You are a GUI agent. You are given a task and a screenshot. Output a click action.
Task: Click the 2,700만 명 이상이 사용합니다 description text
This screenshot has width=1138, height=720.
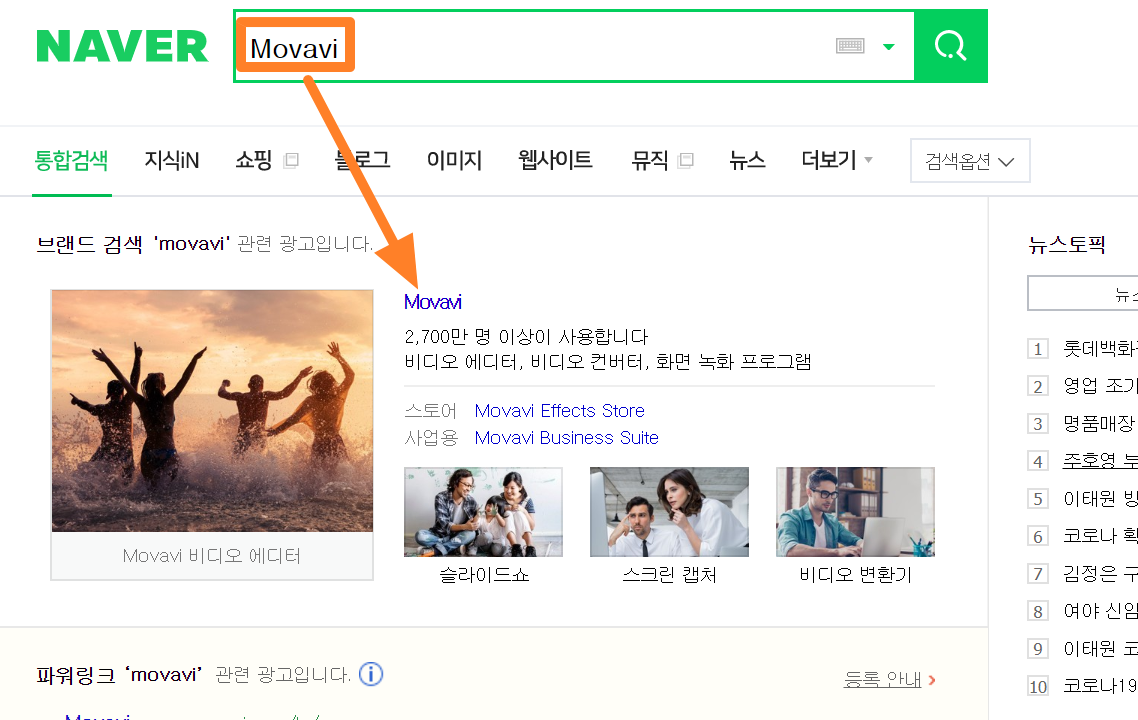[x=526, y=337]
